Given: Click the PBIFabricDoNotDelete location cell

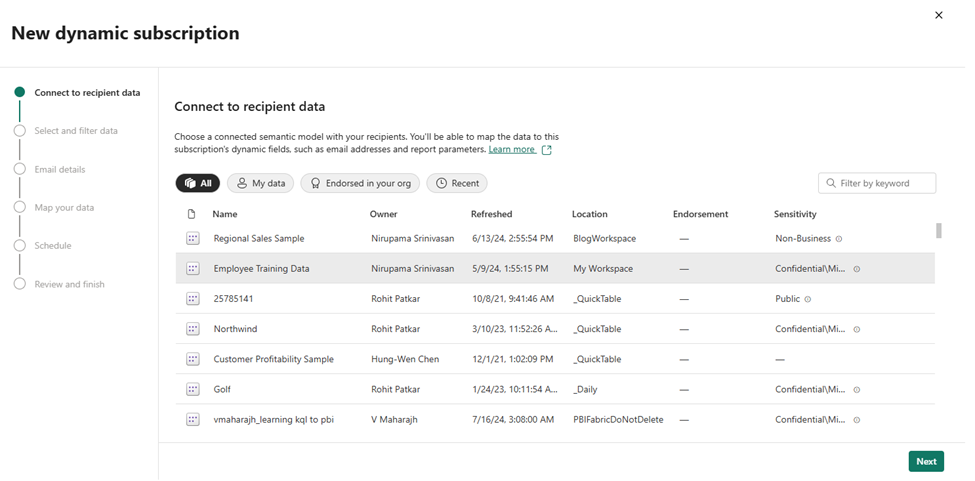Looking at the screenshot, I should coord(618,420).
